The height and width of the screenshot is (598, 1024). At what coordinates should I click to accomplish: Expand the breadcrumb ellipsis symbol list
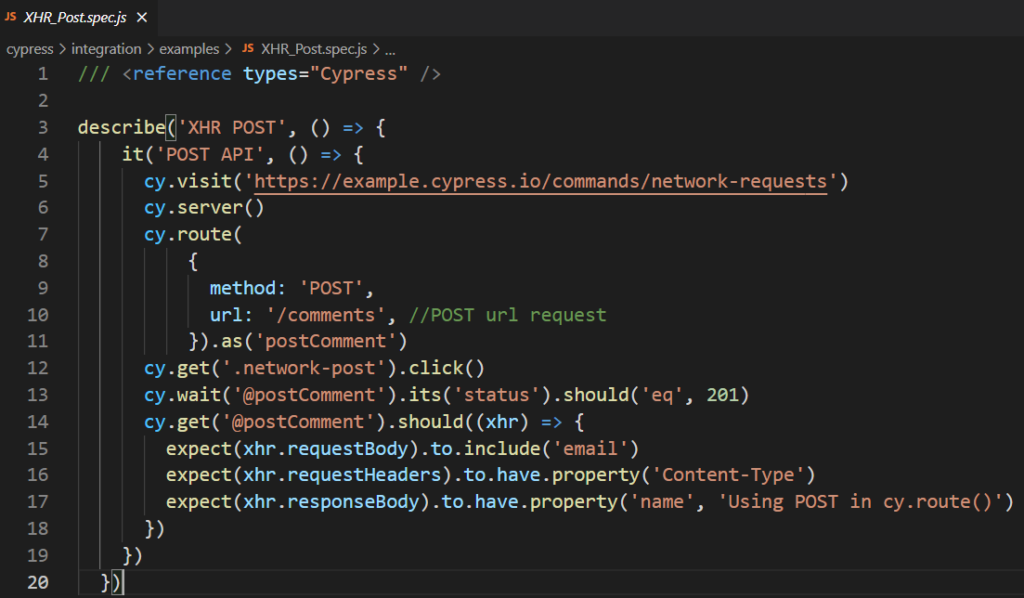pos(390,50)
